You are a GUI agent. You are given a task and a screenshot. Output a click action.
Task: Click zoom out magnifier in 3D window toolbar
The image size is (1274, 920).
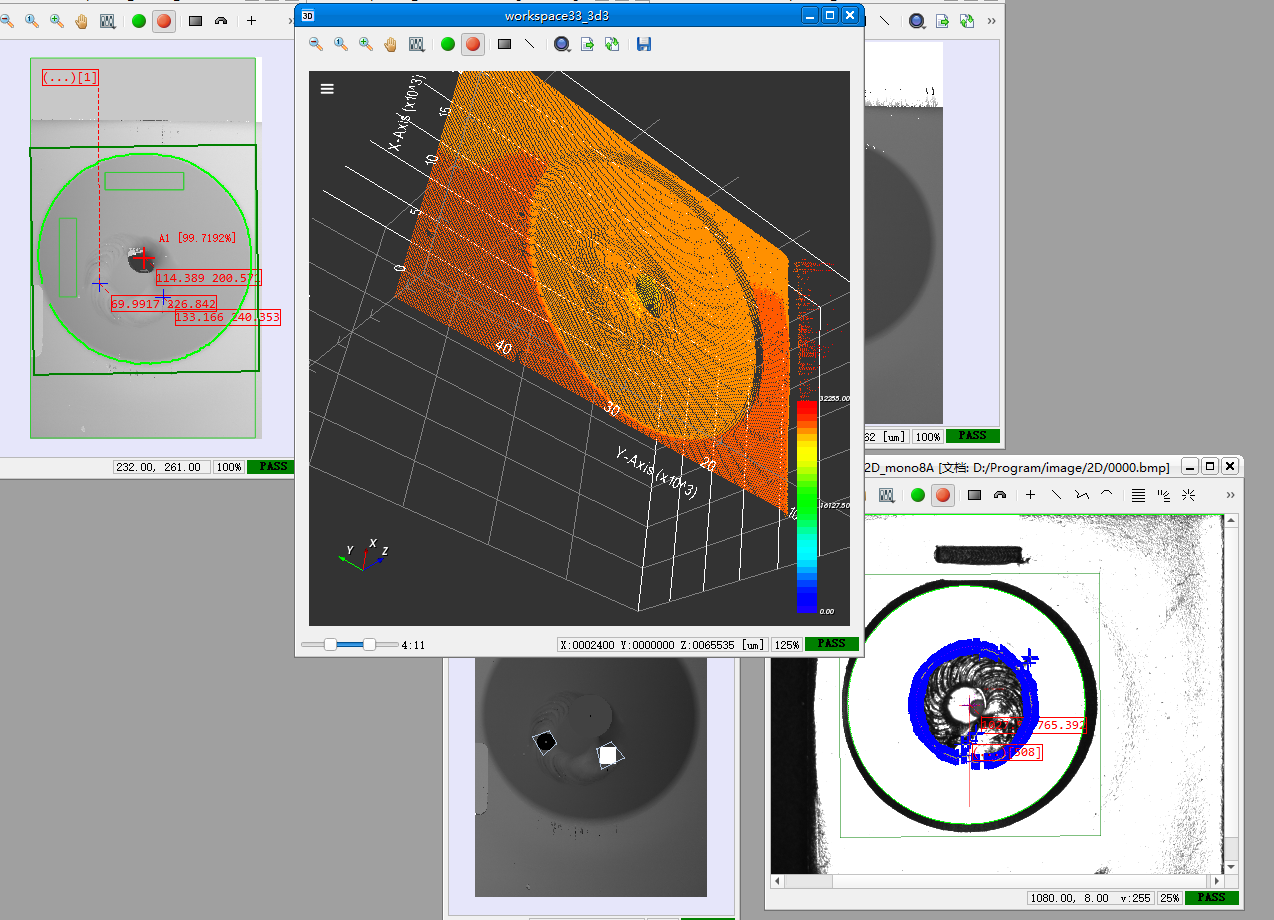[316, 44]
